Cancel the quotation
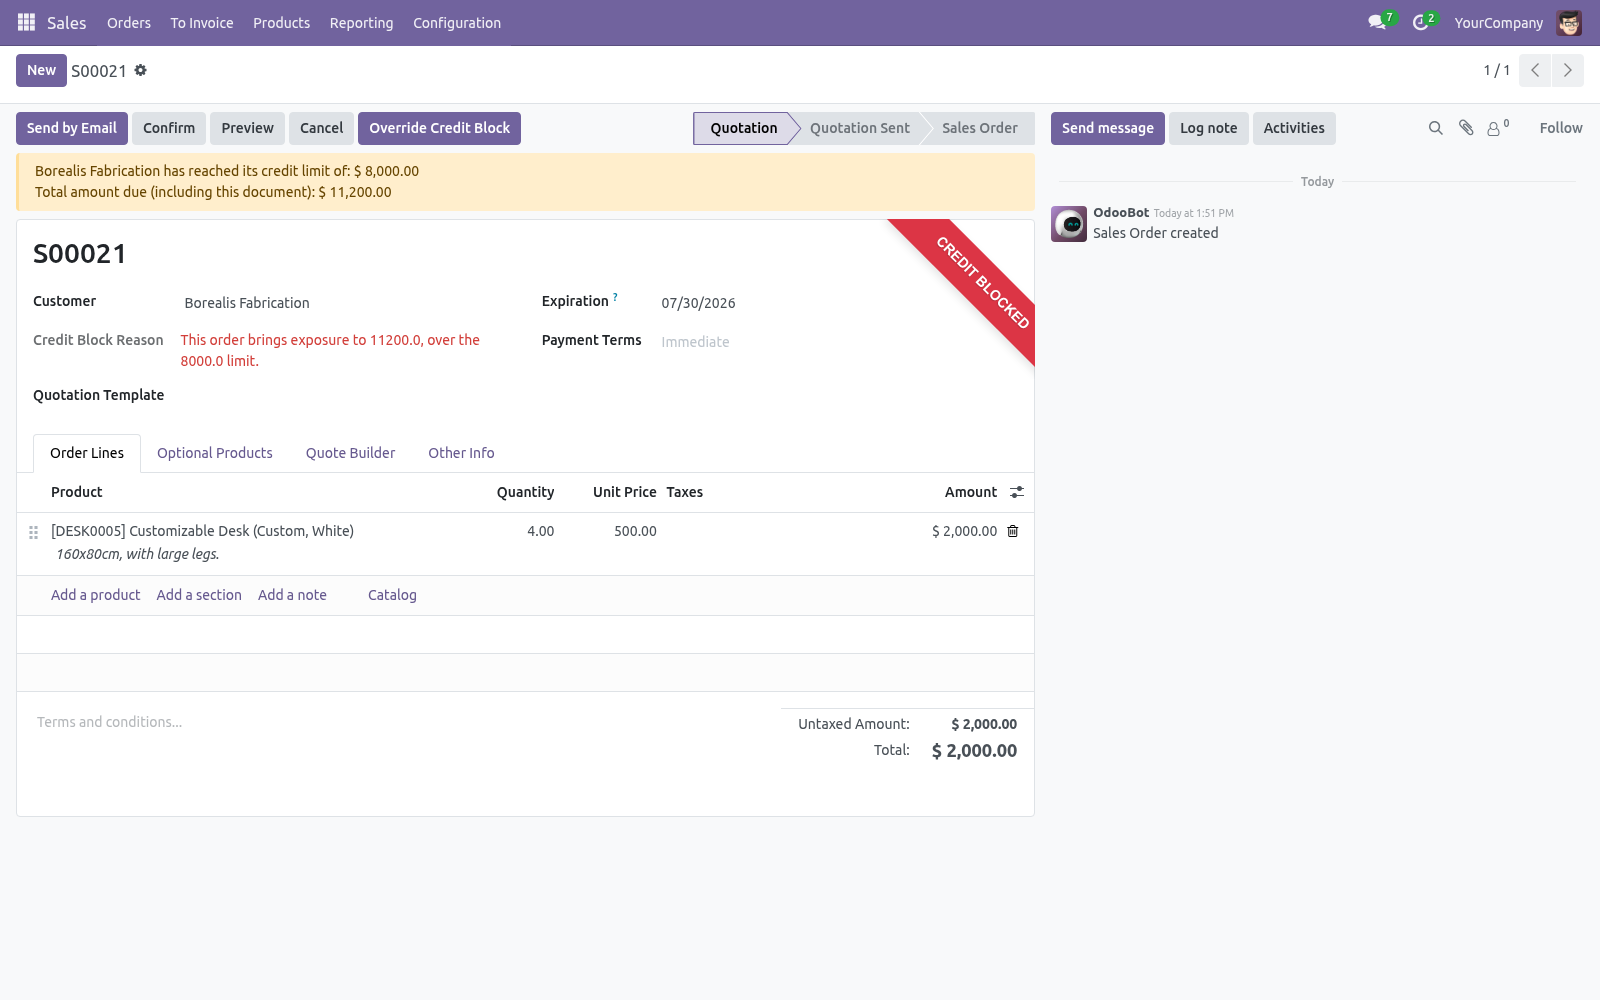The image size is (1600, 1000). (x=321, y=128)
